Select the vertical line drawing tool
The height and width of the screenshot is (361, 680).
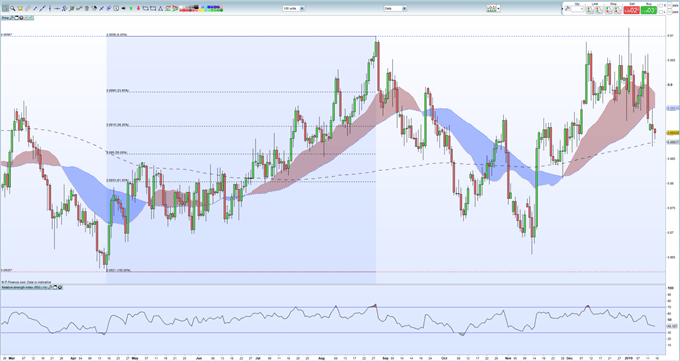(x=50, y=8)
